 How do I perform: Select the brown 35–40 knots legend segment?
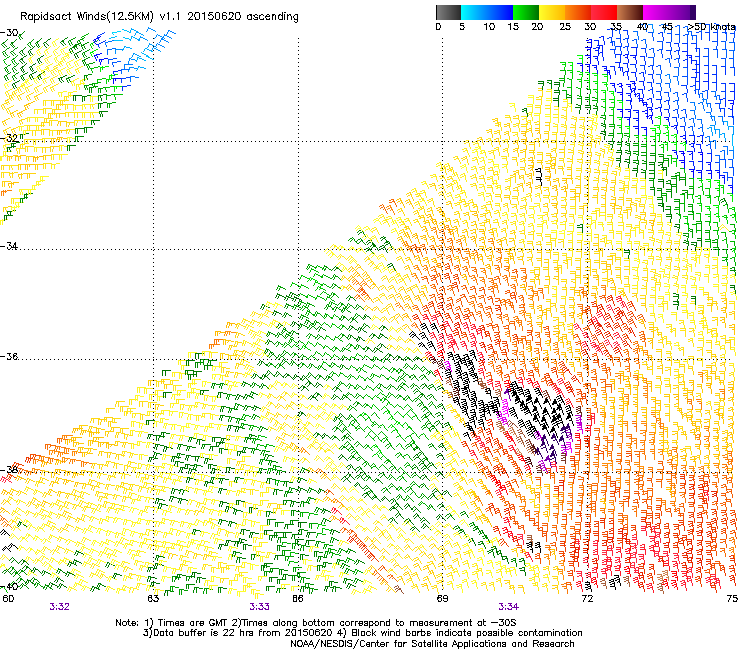tap(630, 12)
